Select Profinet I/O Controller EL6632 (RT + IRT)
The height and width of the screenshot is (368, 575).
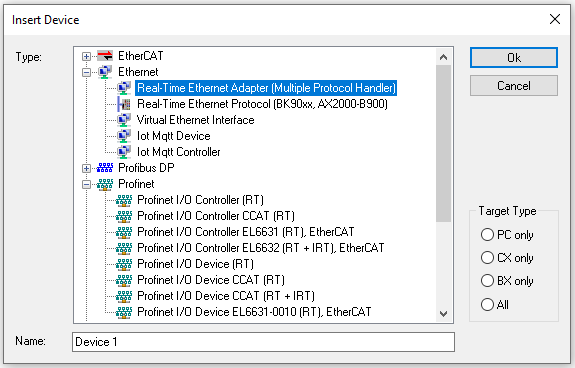(261, 248)
